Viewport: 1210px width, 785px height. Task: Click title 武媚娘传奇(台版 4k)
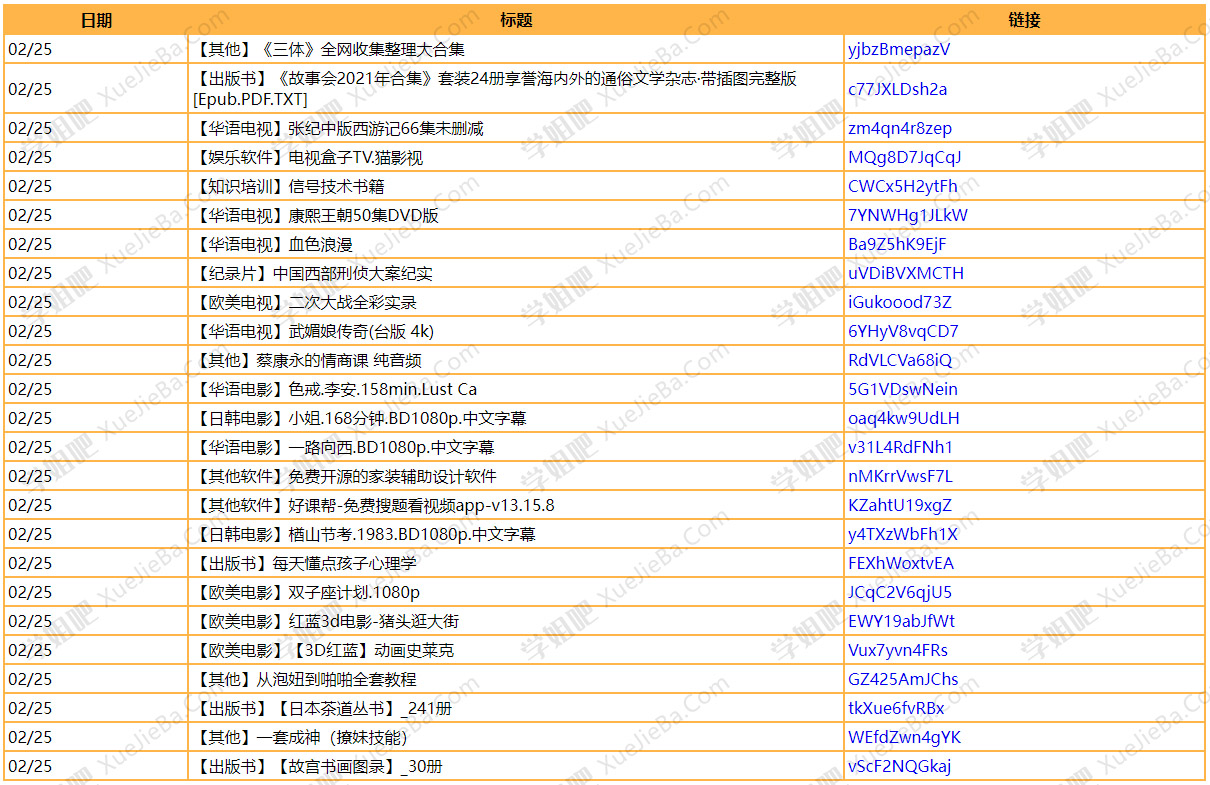click(x=361, y=331)
